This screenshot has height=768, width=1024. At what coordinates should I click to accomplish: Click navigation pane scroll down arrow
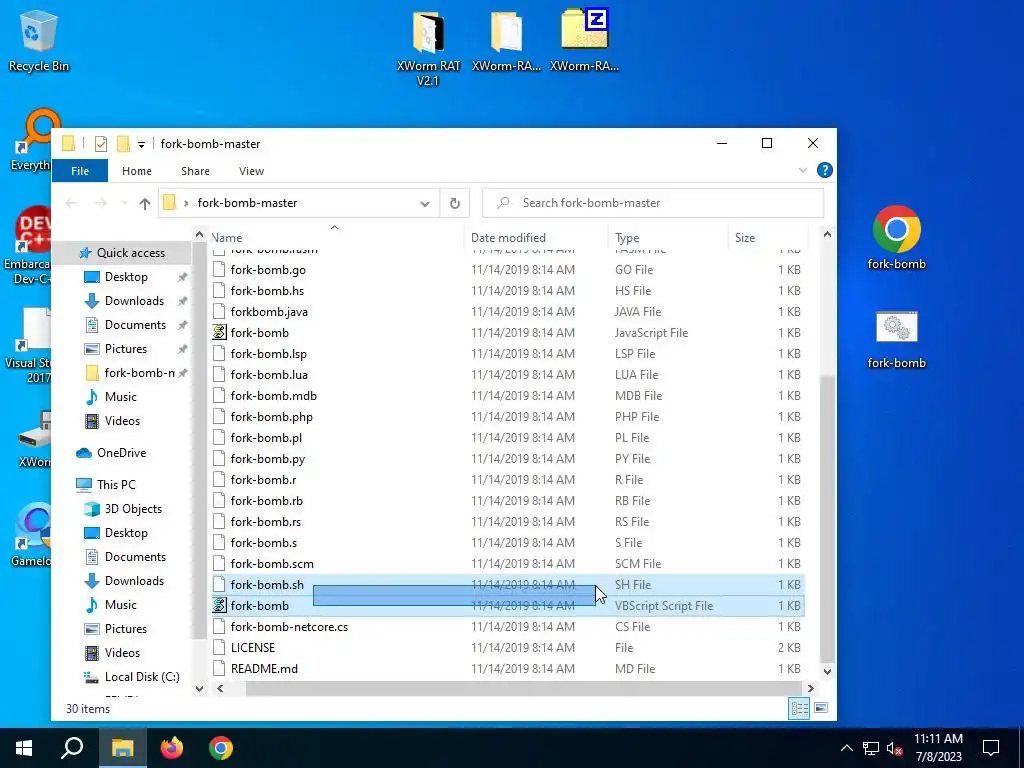click(199, 688)
